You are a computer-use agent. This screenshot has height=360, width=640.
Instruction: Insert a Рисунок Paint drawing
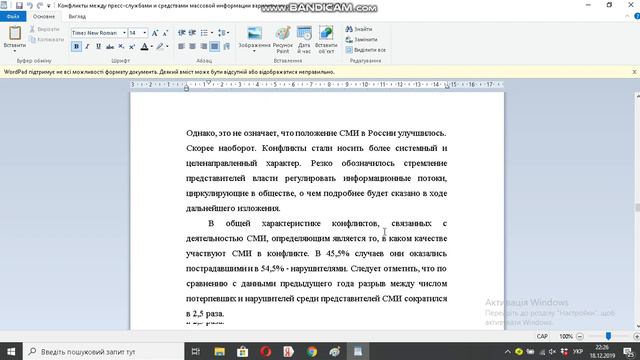pos(283,40)
